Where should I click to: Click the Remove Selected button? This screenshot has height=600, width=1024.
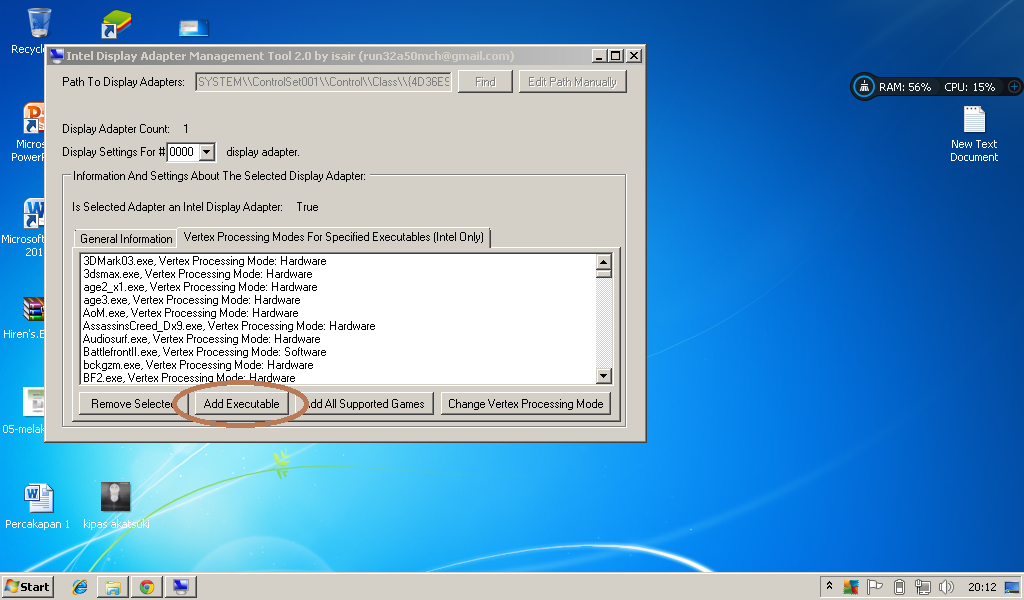pos(134,403)
